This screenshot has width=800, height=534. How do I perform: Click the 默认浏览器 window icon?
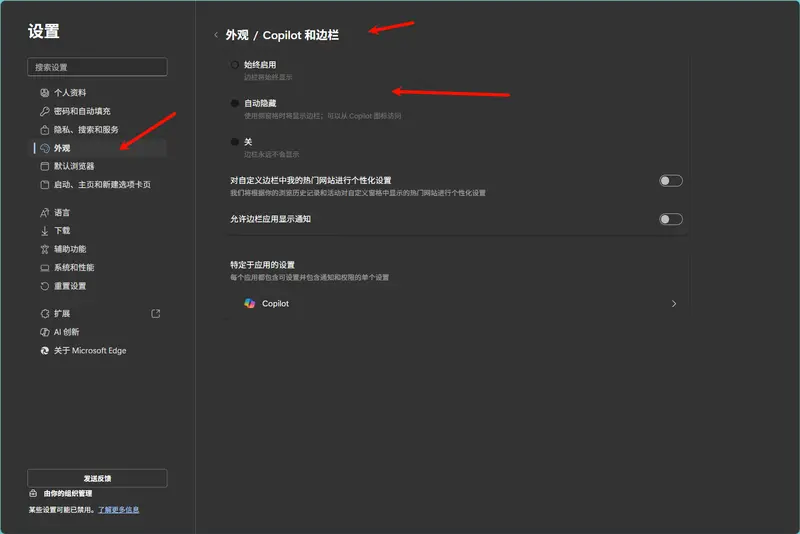click(45, 166)
